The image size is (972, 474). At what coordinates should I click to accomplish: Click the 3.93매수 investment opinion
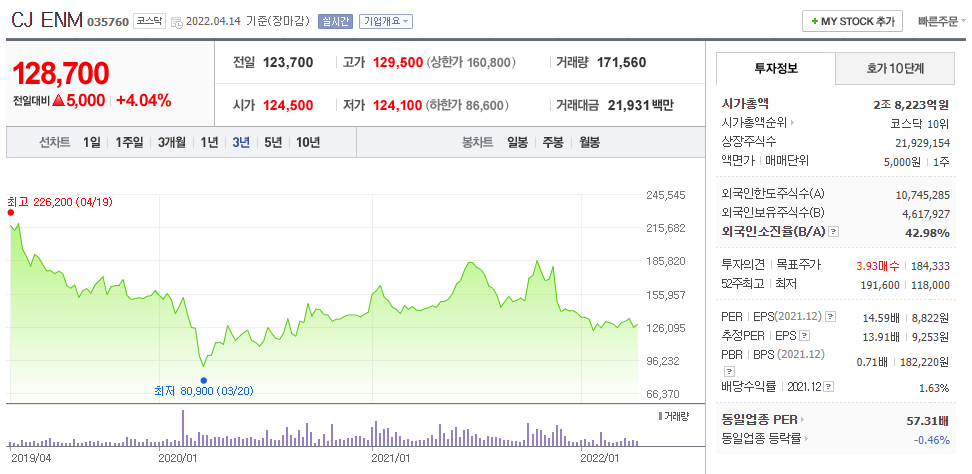point(877,266)
